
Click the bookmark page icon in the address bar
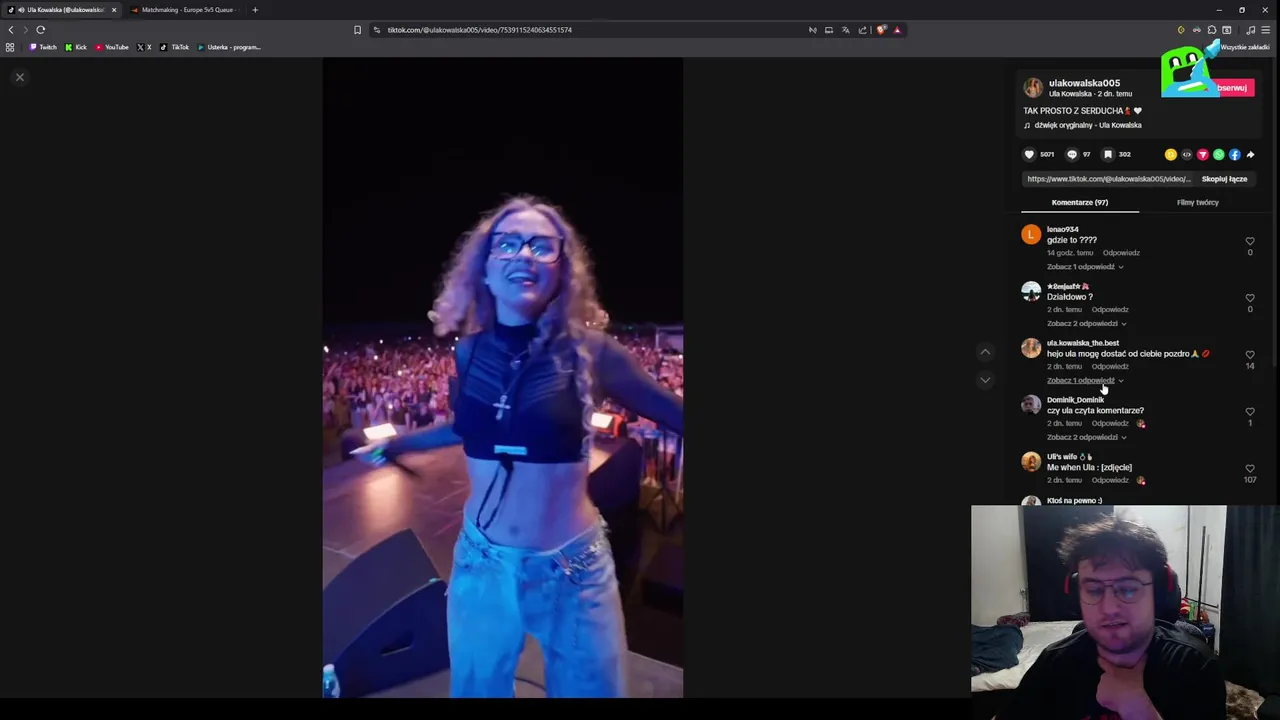click(357, 30)
